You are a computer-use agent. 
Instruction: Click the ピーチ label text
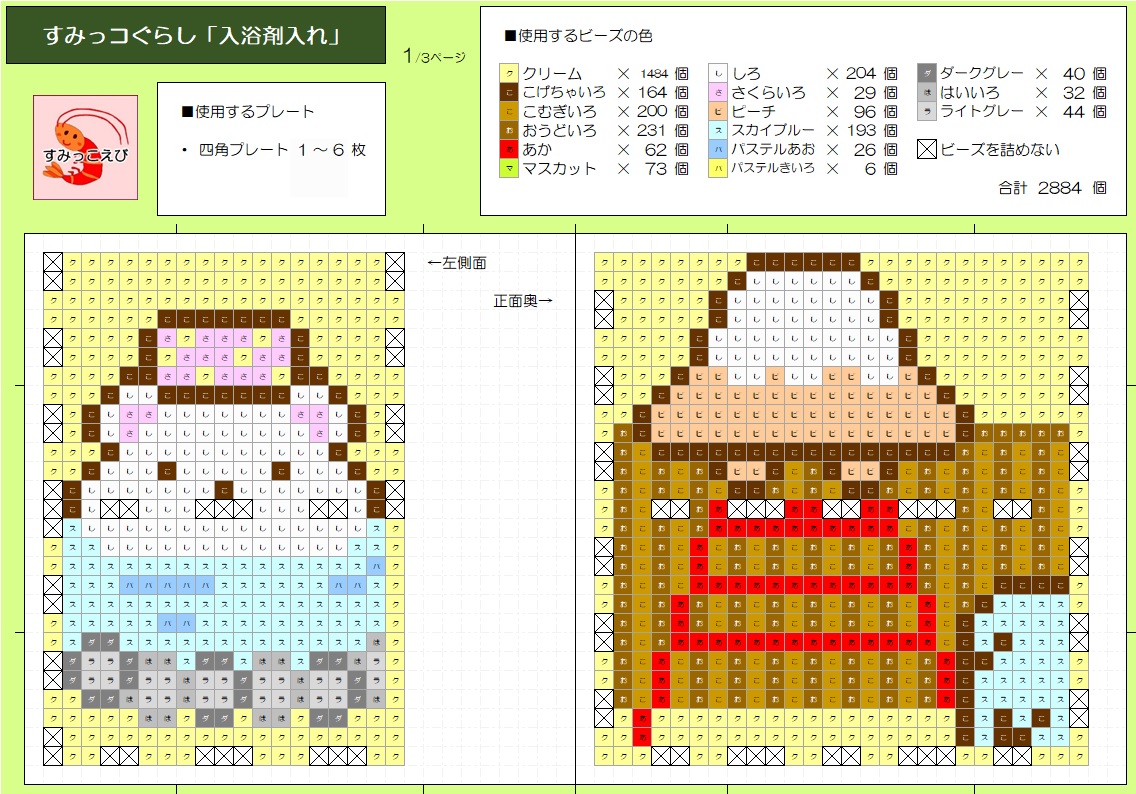[x=753, y=112]
